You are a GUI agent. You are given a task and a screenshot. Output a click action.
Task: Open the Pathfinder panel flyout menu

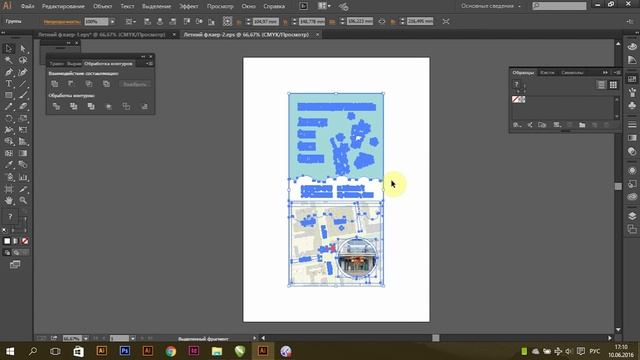(x=149, y=64)
